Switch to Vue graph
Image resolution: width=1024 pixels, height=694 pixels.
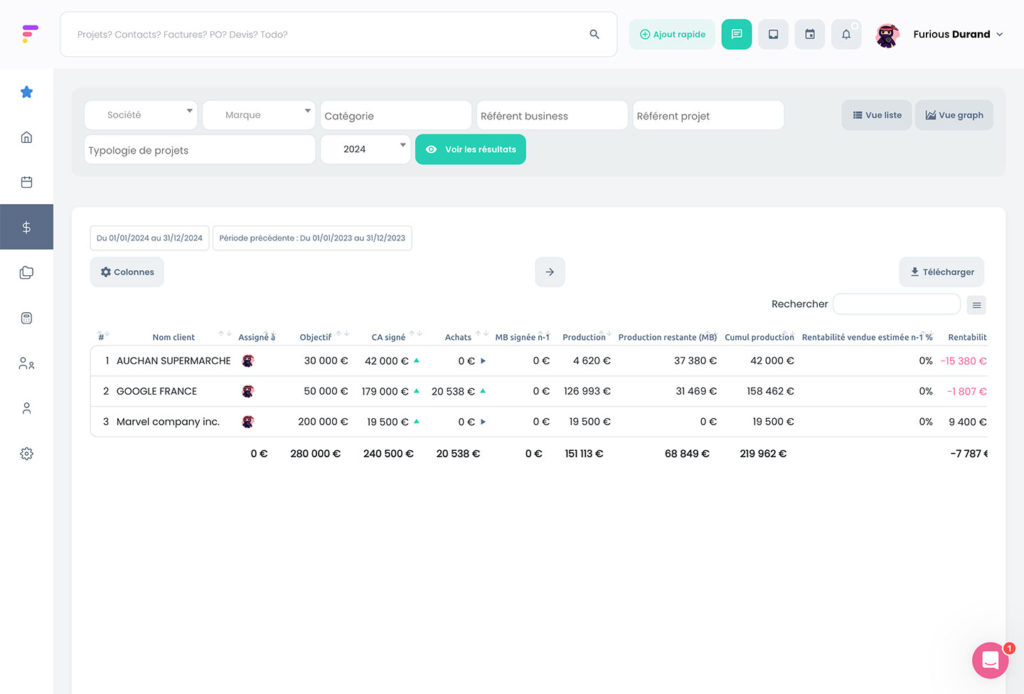953,115
